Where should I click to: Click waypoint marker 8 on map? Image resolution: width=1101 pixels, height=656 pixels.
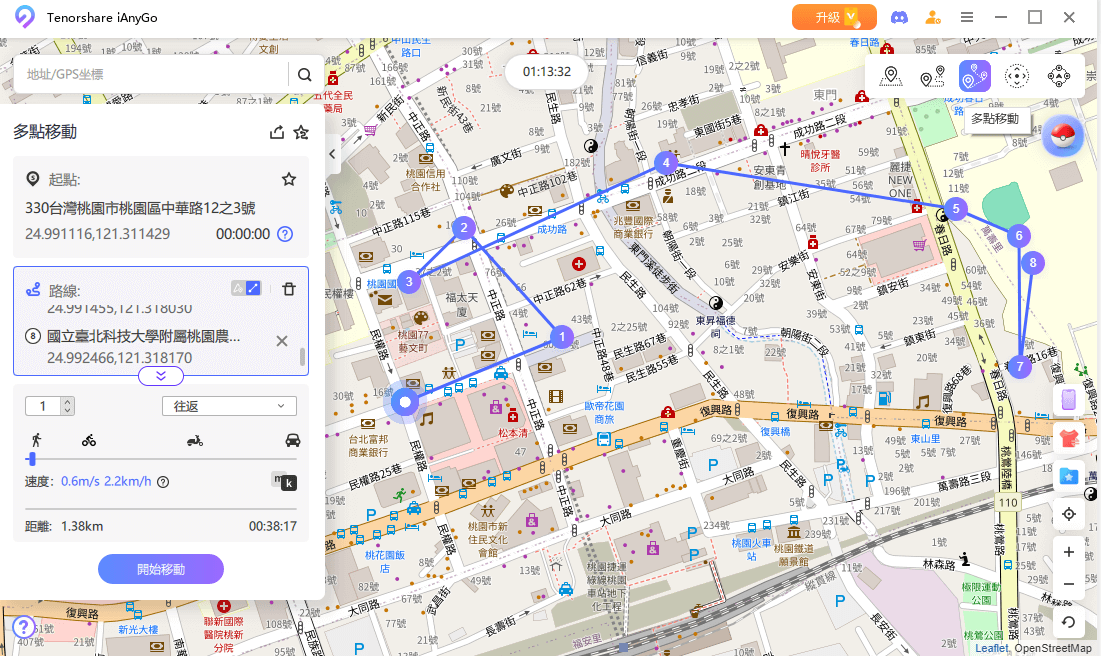pos(1032,263)
